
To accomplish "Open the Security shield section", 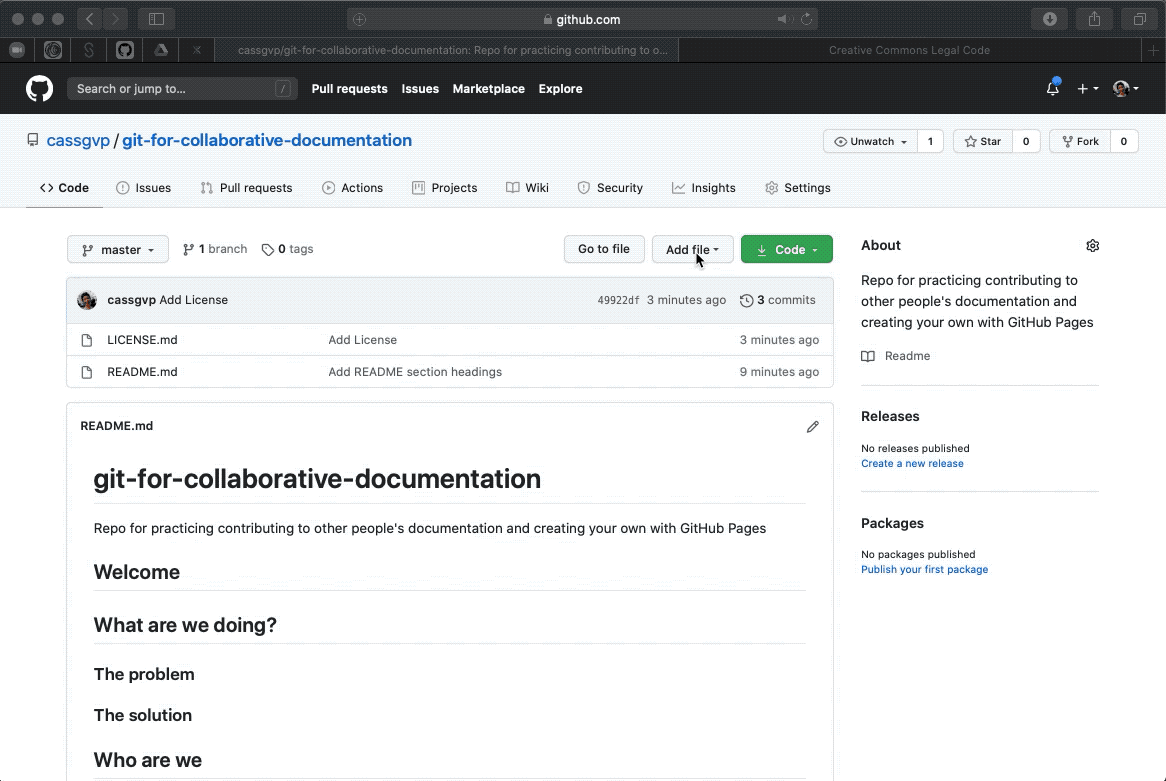I will pos(610,187).
